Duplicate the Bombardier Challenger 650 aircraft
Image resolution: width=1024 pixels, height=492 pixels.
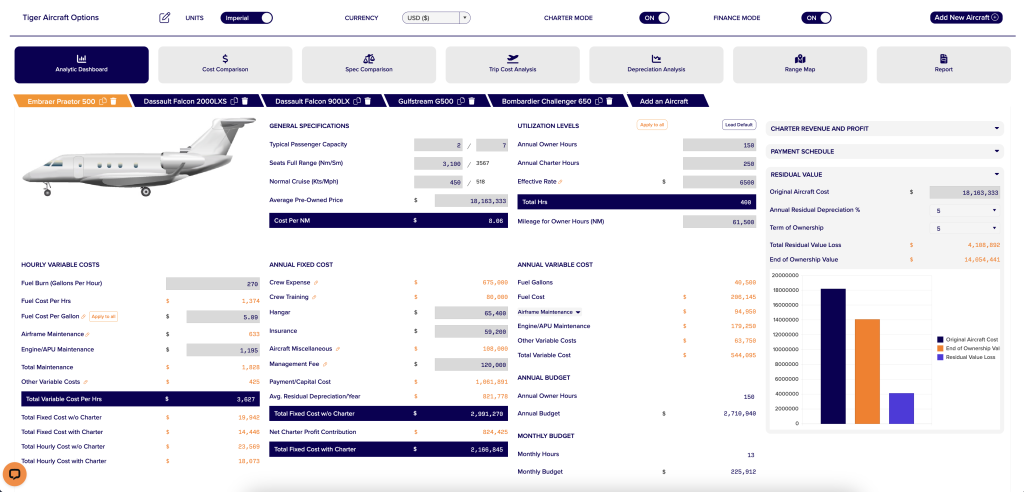point(599,101)
